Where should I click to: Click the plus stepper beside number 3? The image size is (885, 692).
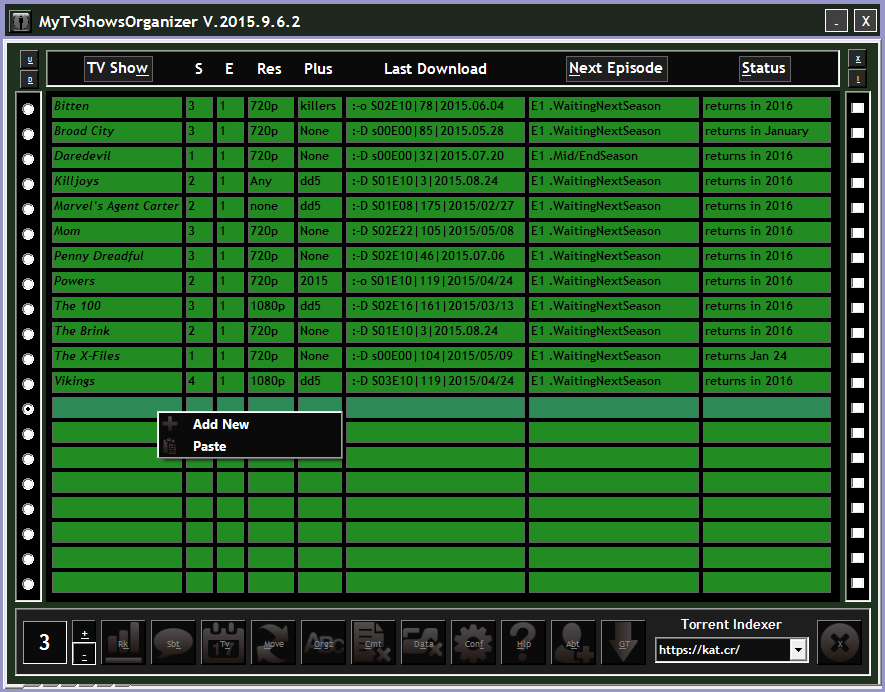coord(85,633)
